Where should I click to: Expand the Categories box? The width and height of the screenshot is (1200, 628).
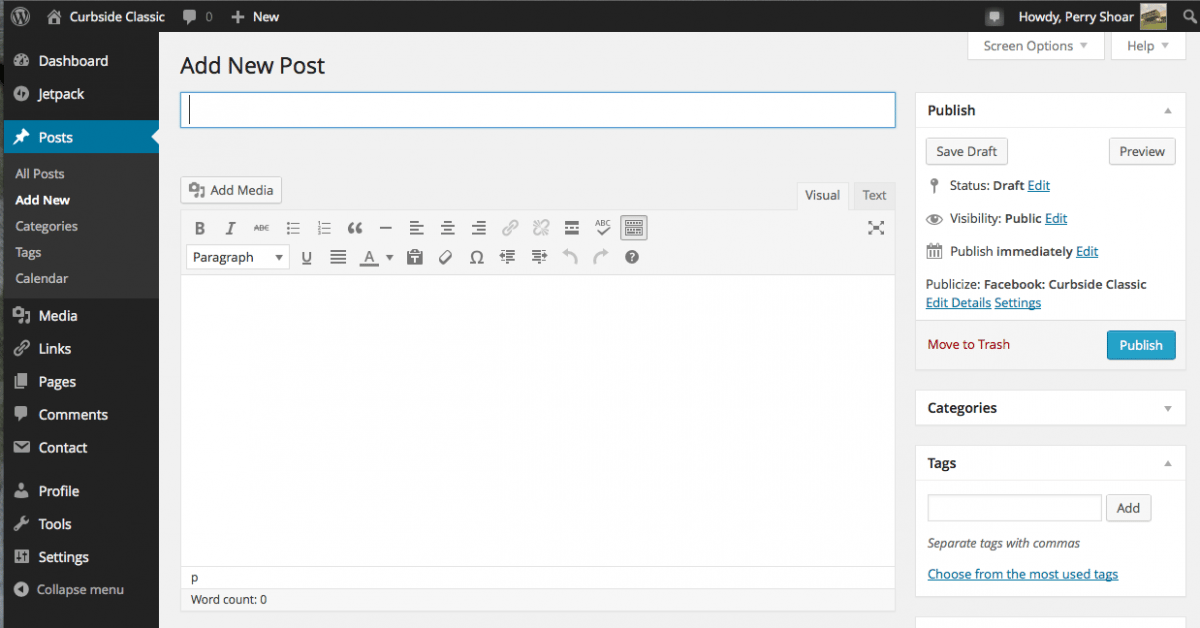pos(1167,408)
